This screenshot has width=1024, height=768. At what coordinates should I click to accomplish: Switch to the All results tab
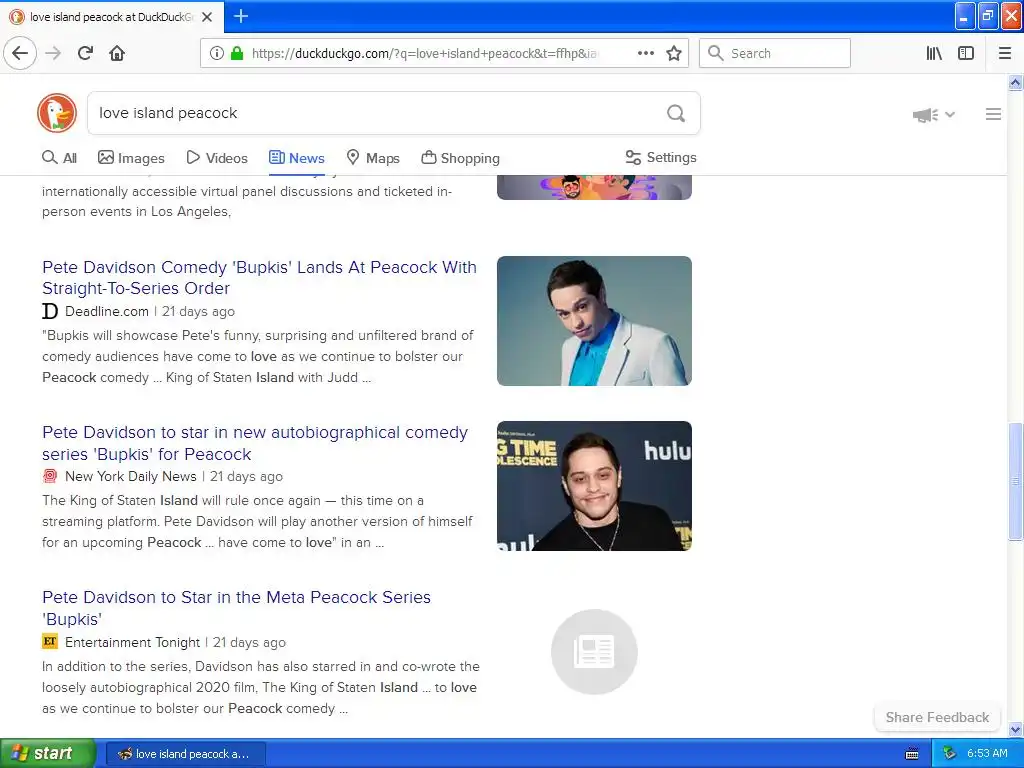pos(59,157)
